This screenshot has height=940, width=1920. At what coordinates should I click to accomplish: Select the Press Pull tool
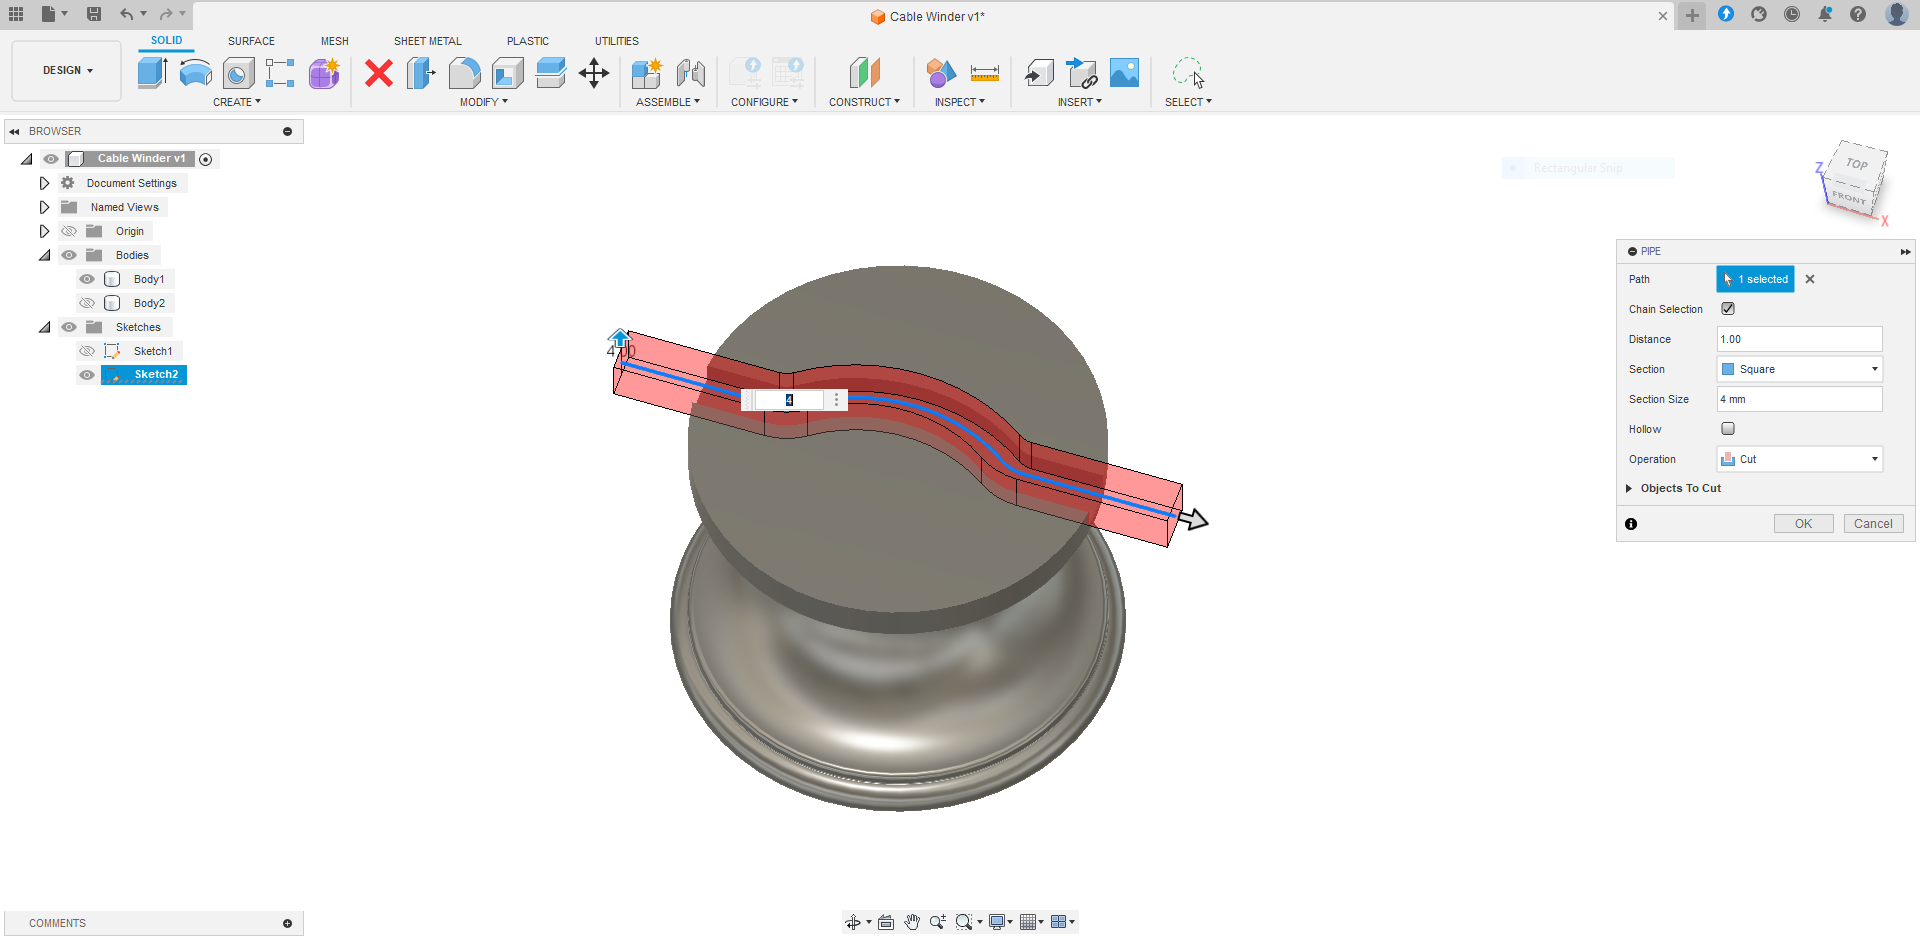(421, 73)
